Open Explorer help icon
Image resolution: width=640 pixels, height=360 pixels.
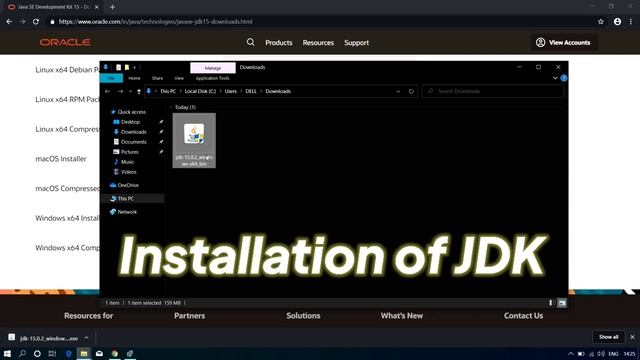[564, 78]
